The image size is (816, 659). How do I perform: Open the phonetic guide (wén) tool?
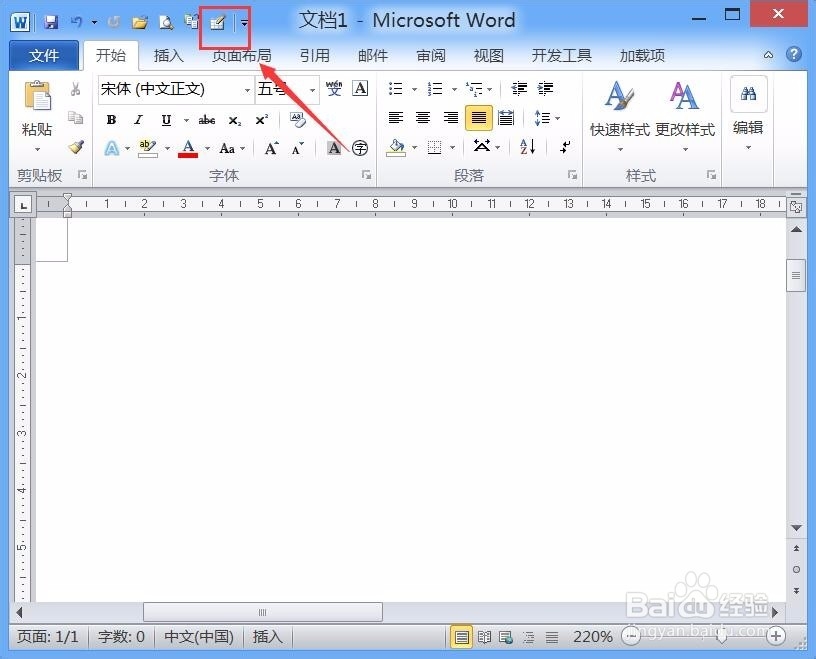(334, 88)
